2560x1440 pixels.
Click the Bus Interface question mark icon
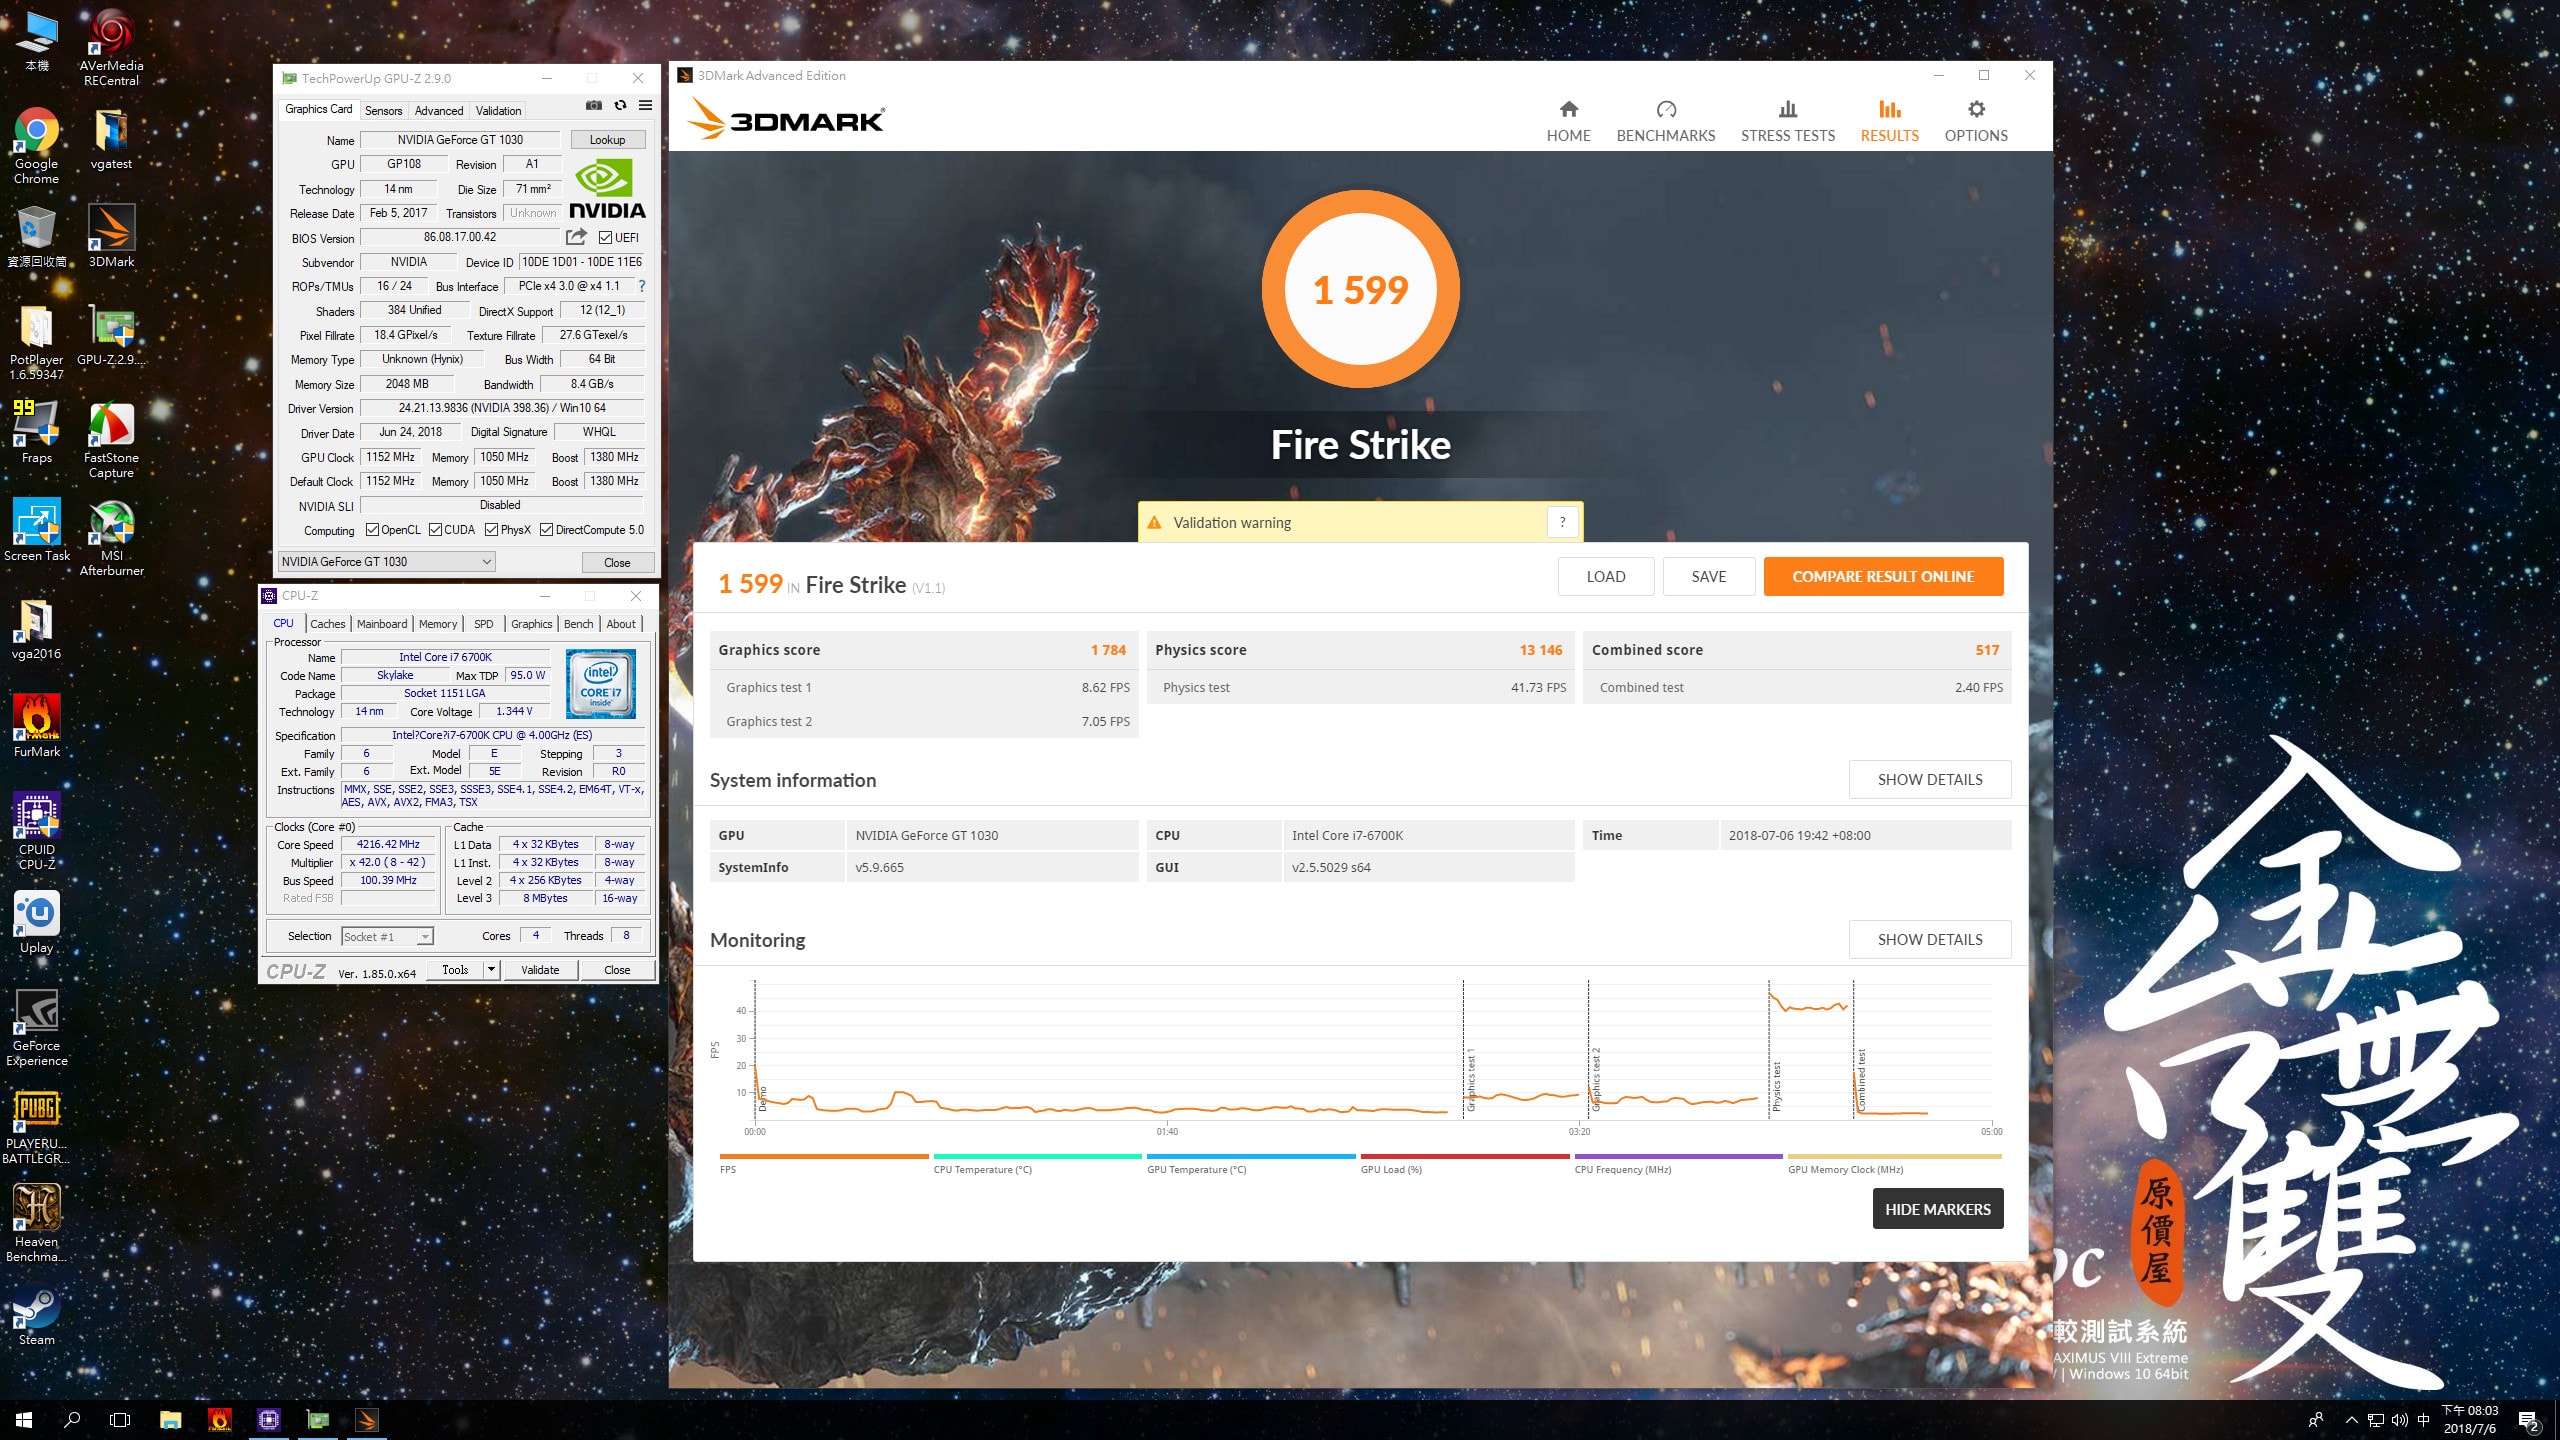[641, 286]
